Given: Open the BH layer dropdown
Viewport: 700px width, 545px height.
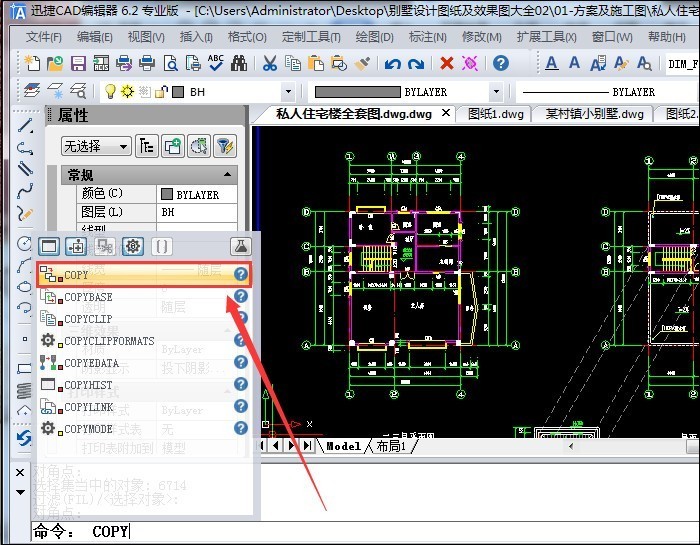Looking at the screenshot, I should [x=287, y=91].
